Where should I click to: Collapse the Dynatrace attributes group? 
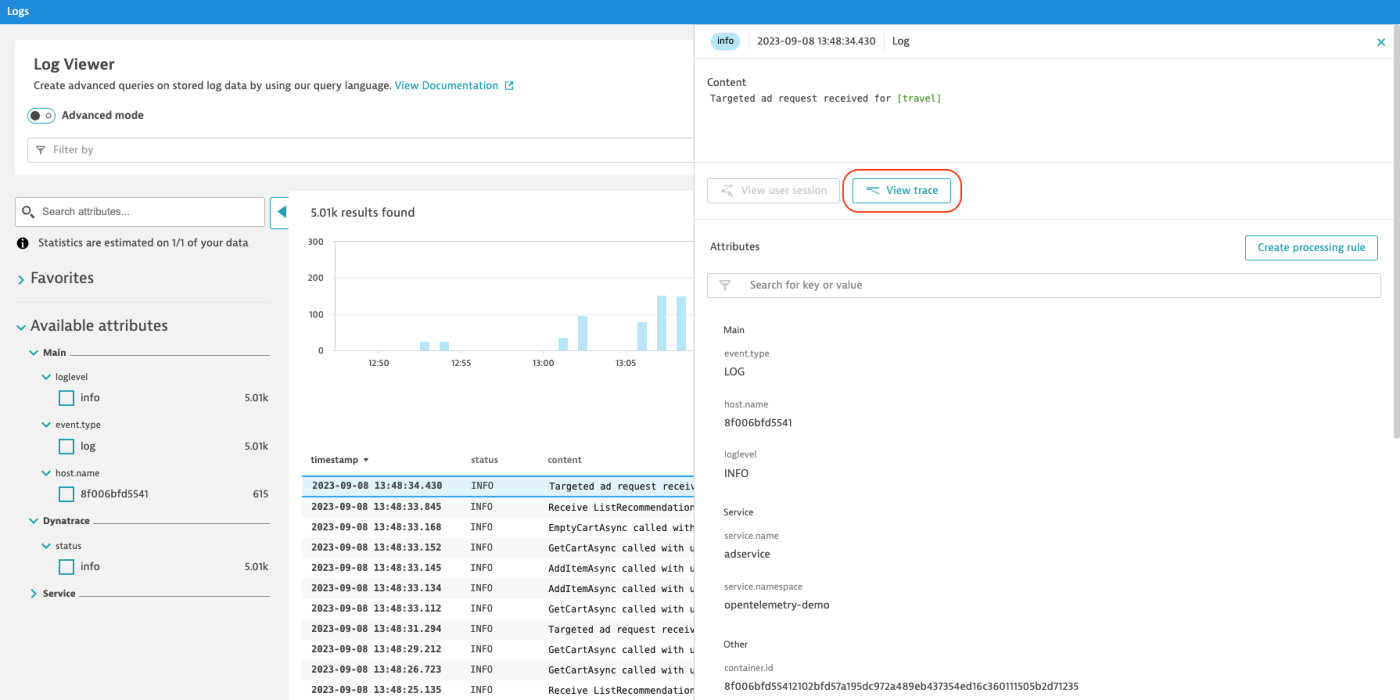[33, 520]
